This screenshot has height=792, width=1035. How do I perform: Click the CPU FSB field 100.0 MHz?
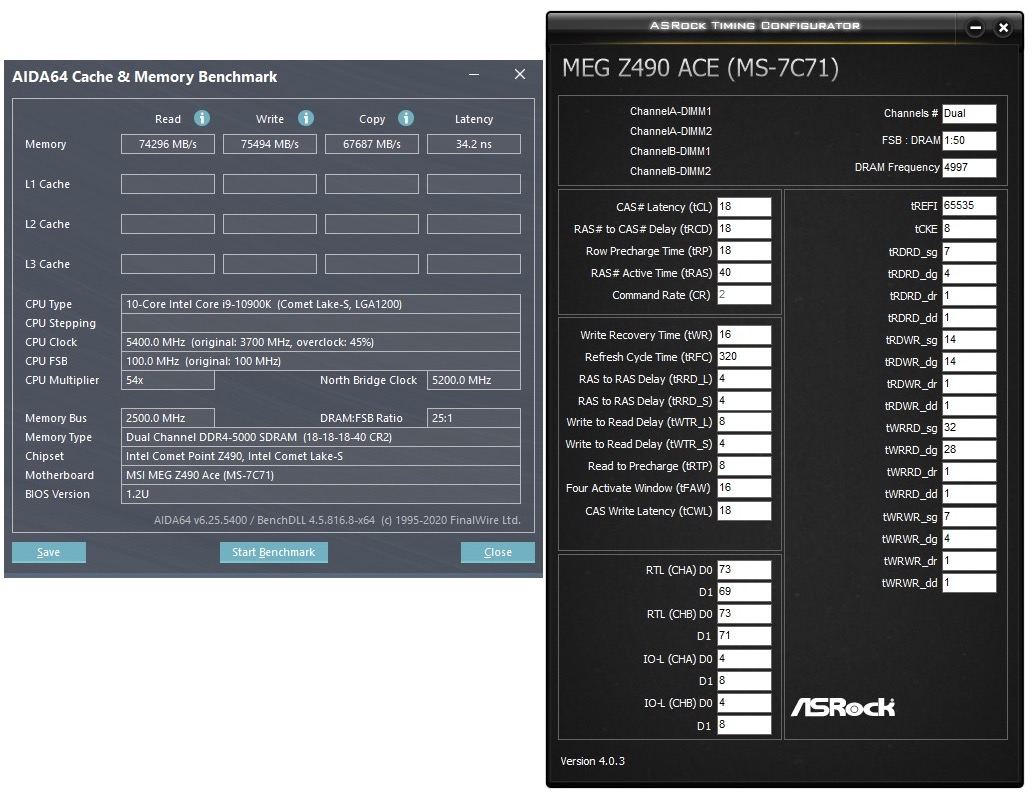click(321, 361)
